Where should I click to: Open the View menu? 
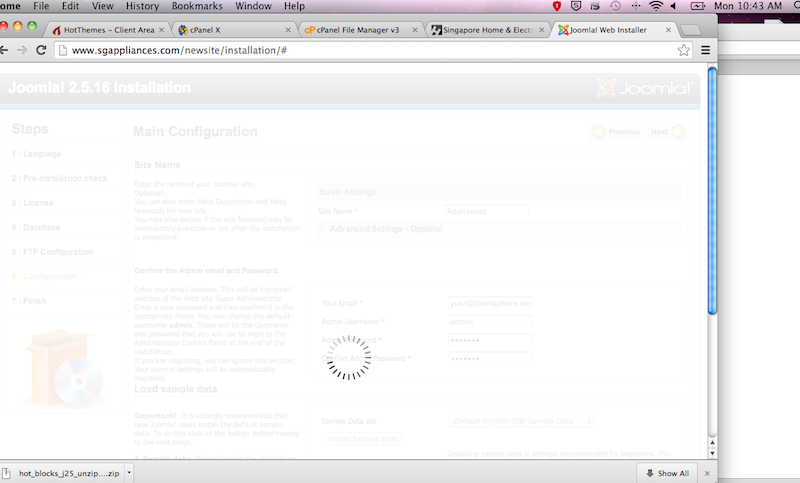click(102, 6)
